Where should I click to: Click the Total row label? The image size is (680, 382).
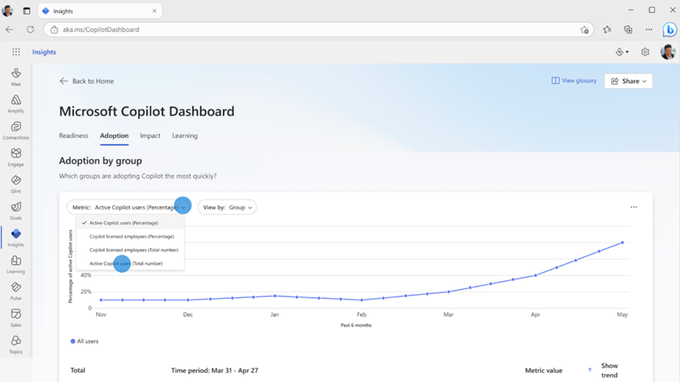(x=78, y=370)
